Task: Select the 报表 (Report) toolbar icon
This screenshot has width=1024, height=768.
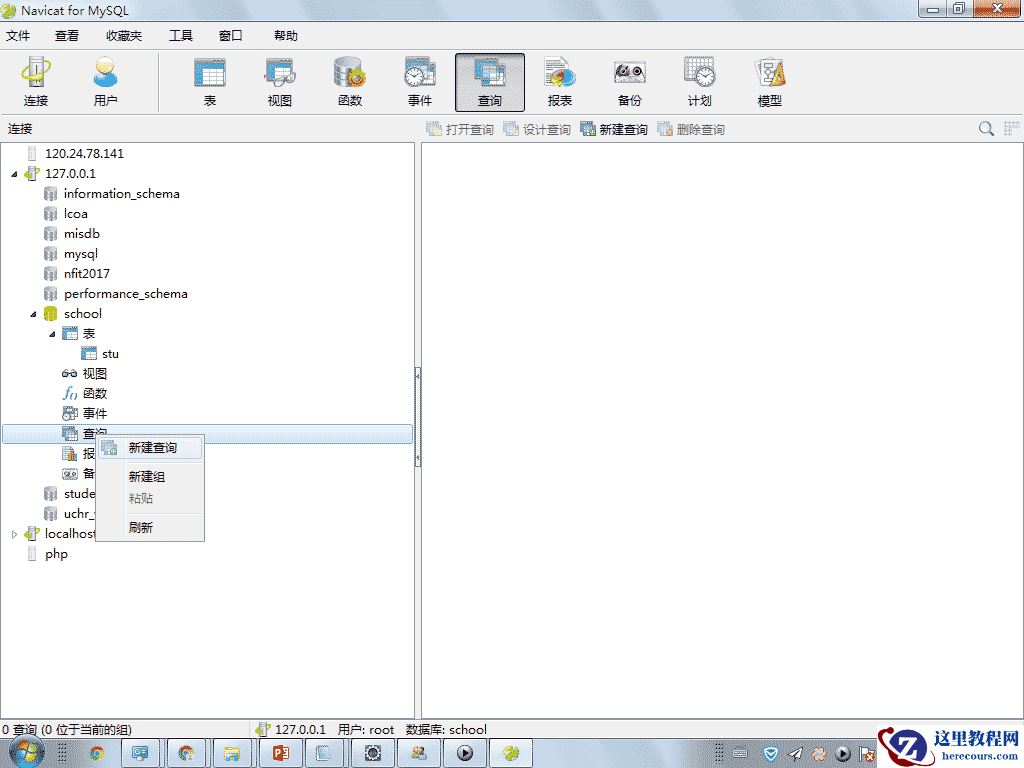Action: [x=560, y=82]
